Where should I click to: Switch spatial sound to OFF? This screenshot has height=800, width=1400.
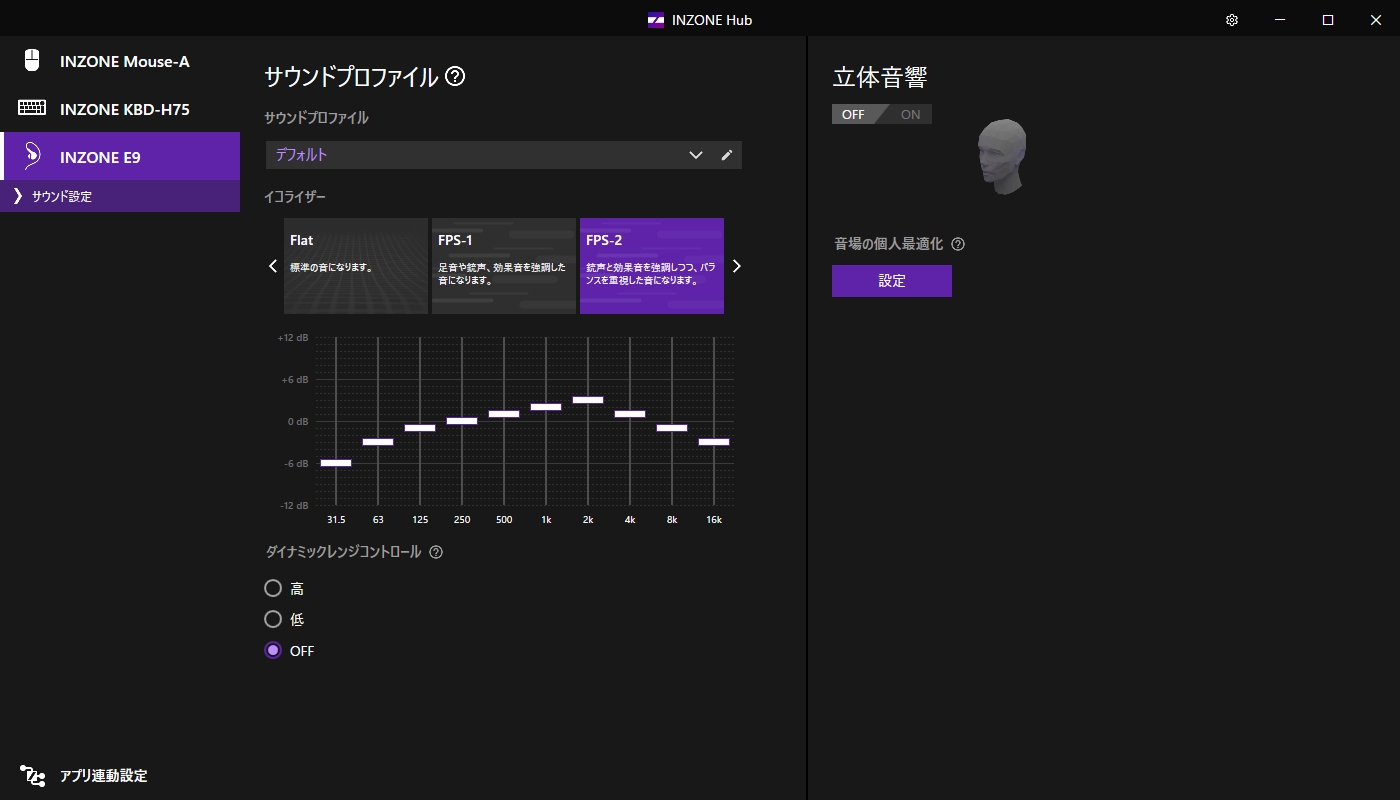pos(854,114)
